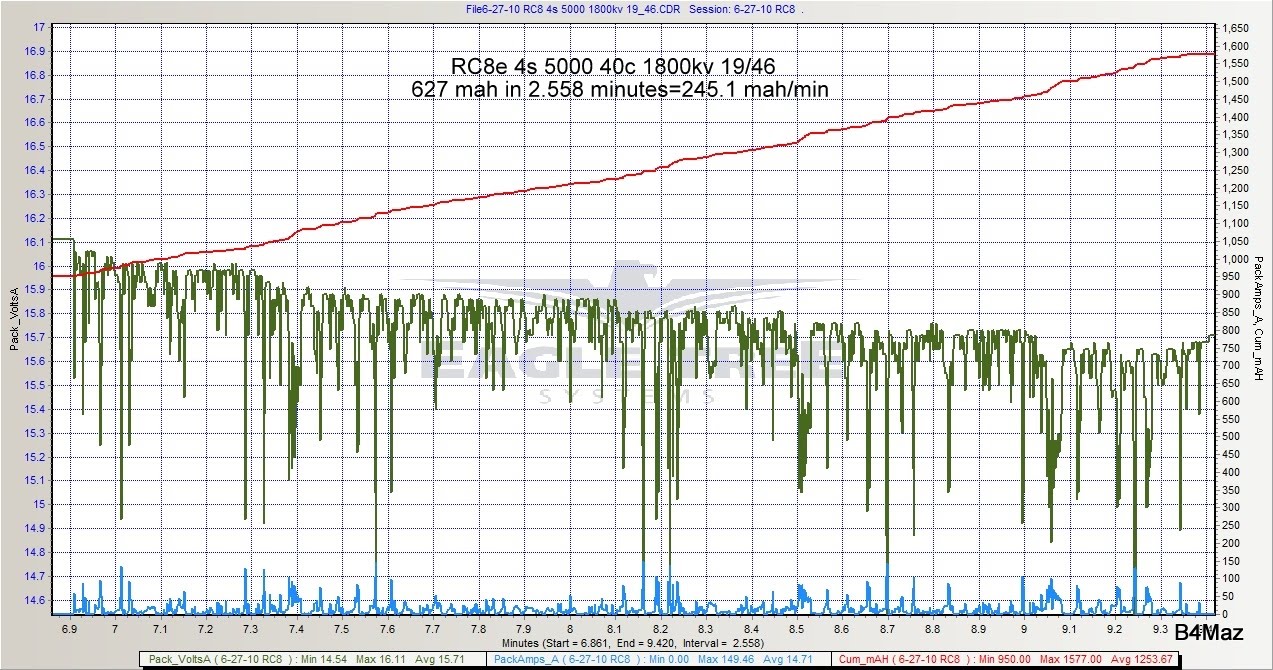Click the 627 mah subtitle annotation text
The height and width of the screenshot is (670, 1273).
click(x=620, y=89)
